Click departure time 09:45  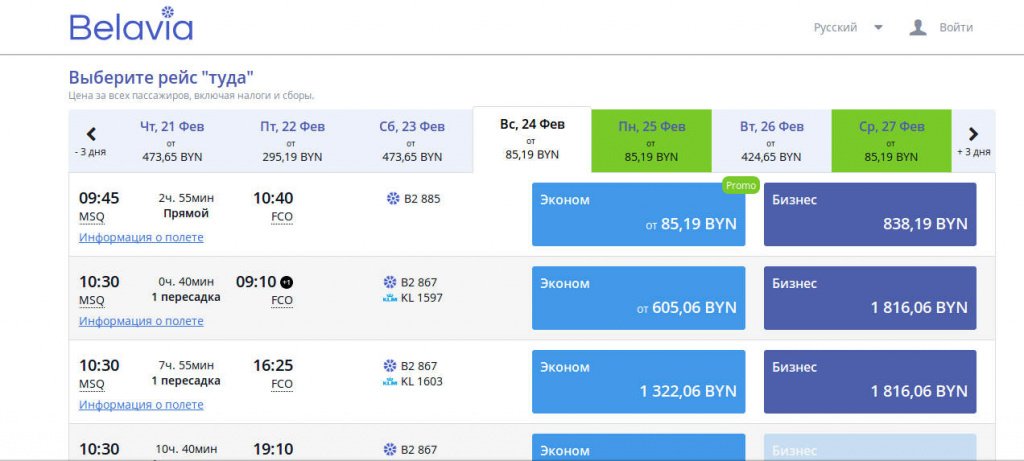click(99, 198)
